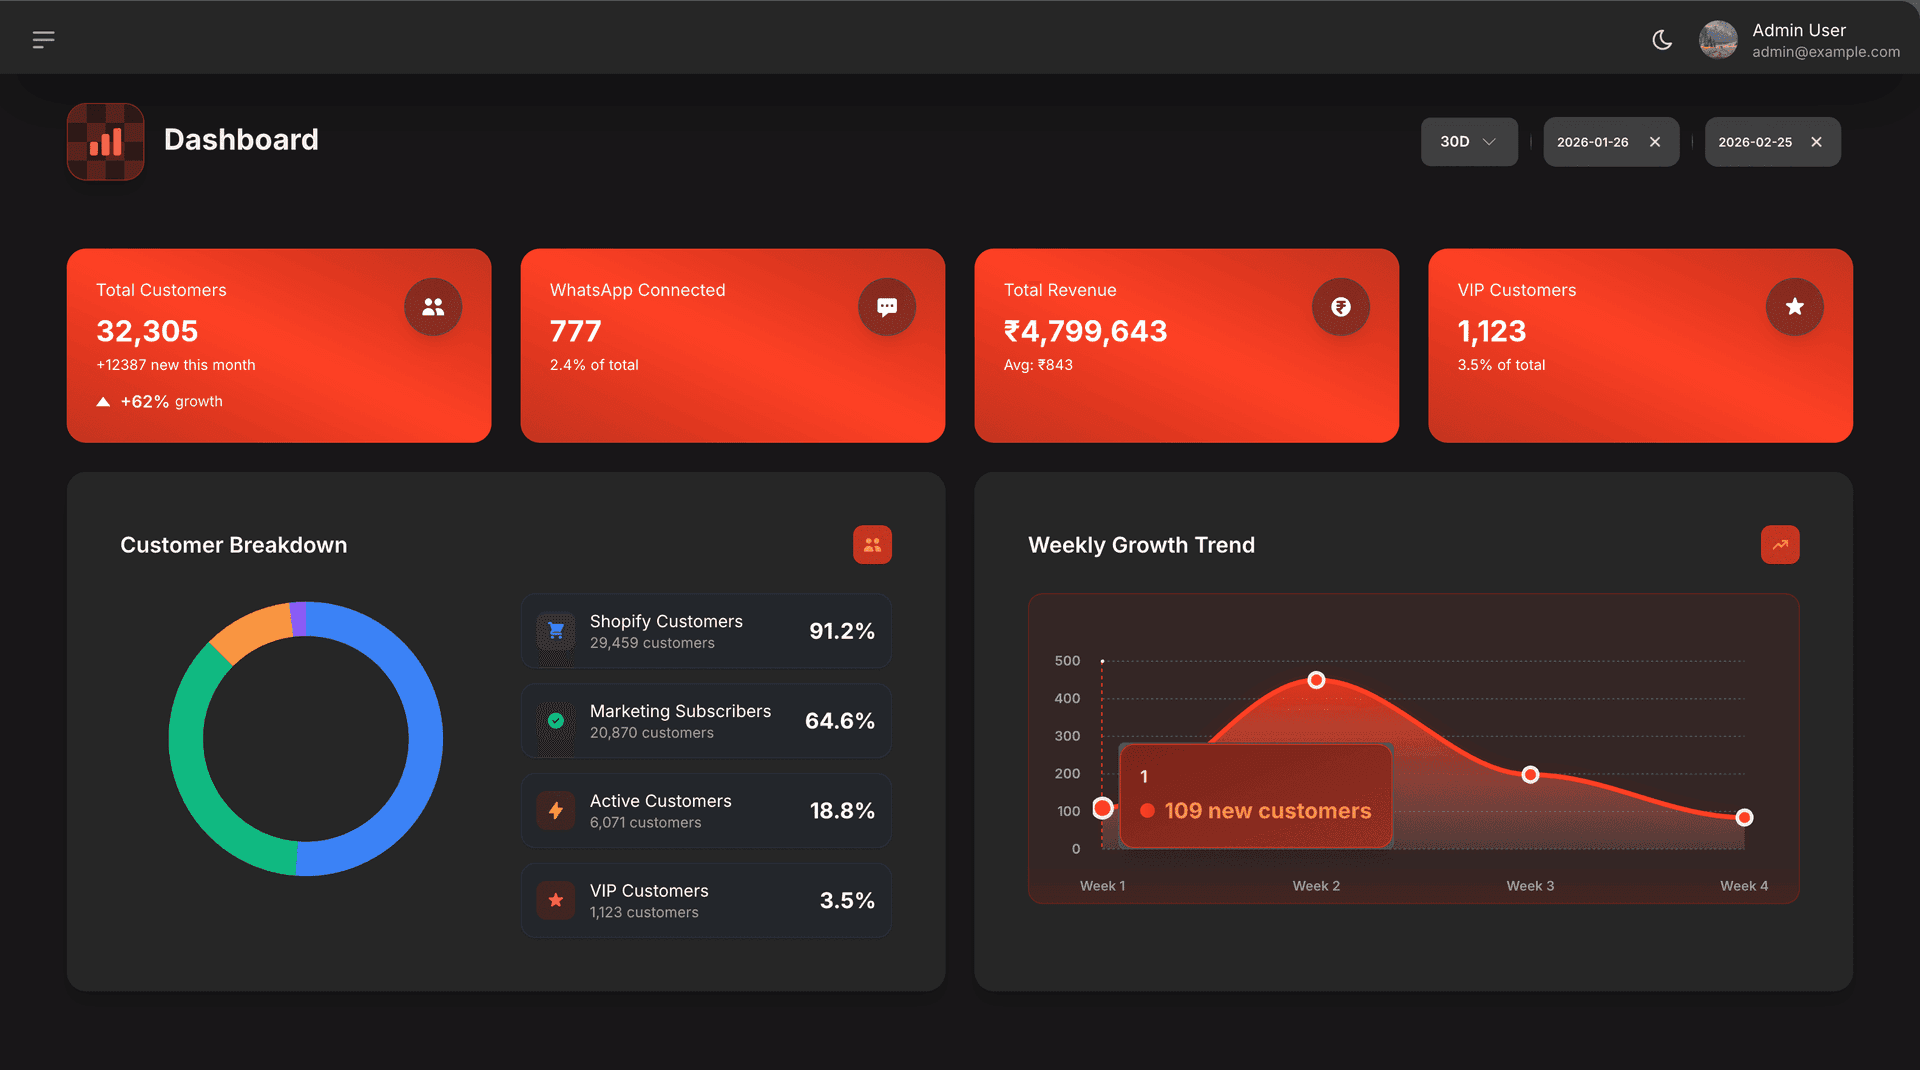Click the Week 4 data point
This screenshot has width=1920, height=1070.
pyautogui.click(x=1744, y=818)
